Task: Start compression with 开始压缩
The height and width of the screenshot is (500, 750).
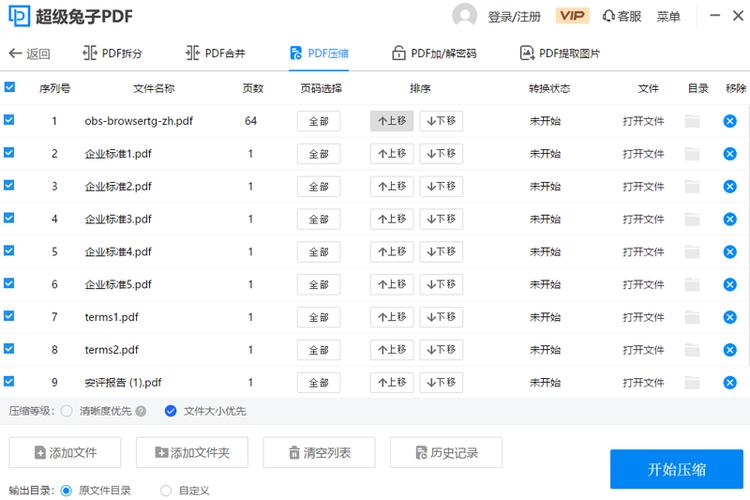Action: (676, 469)
